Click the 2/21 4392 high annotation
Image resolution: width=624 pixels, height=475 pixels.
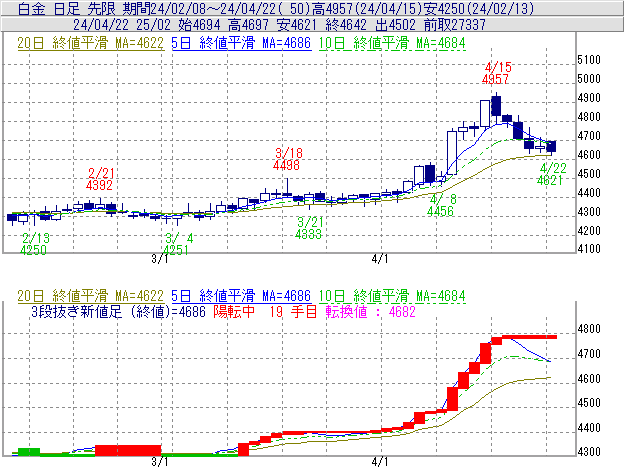pos(100,179)
